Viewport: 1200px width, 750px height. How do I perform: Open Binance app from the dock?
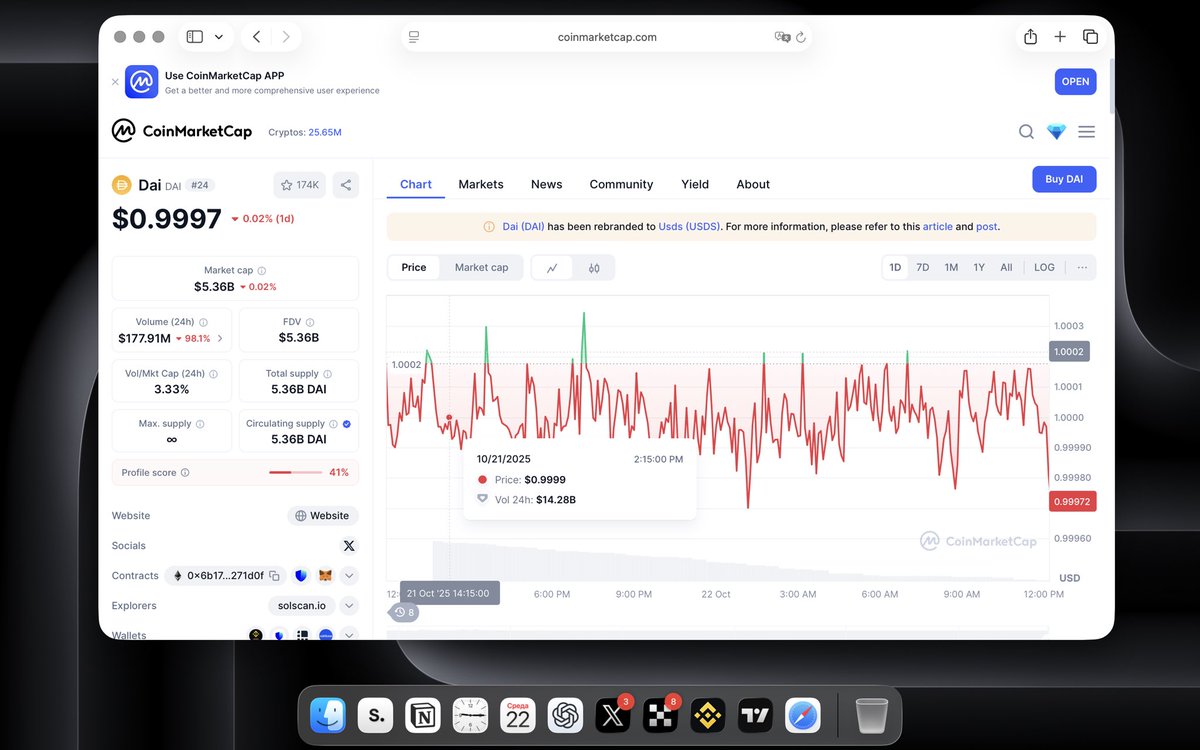[x=708, y=715]
